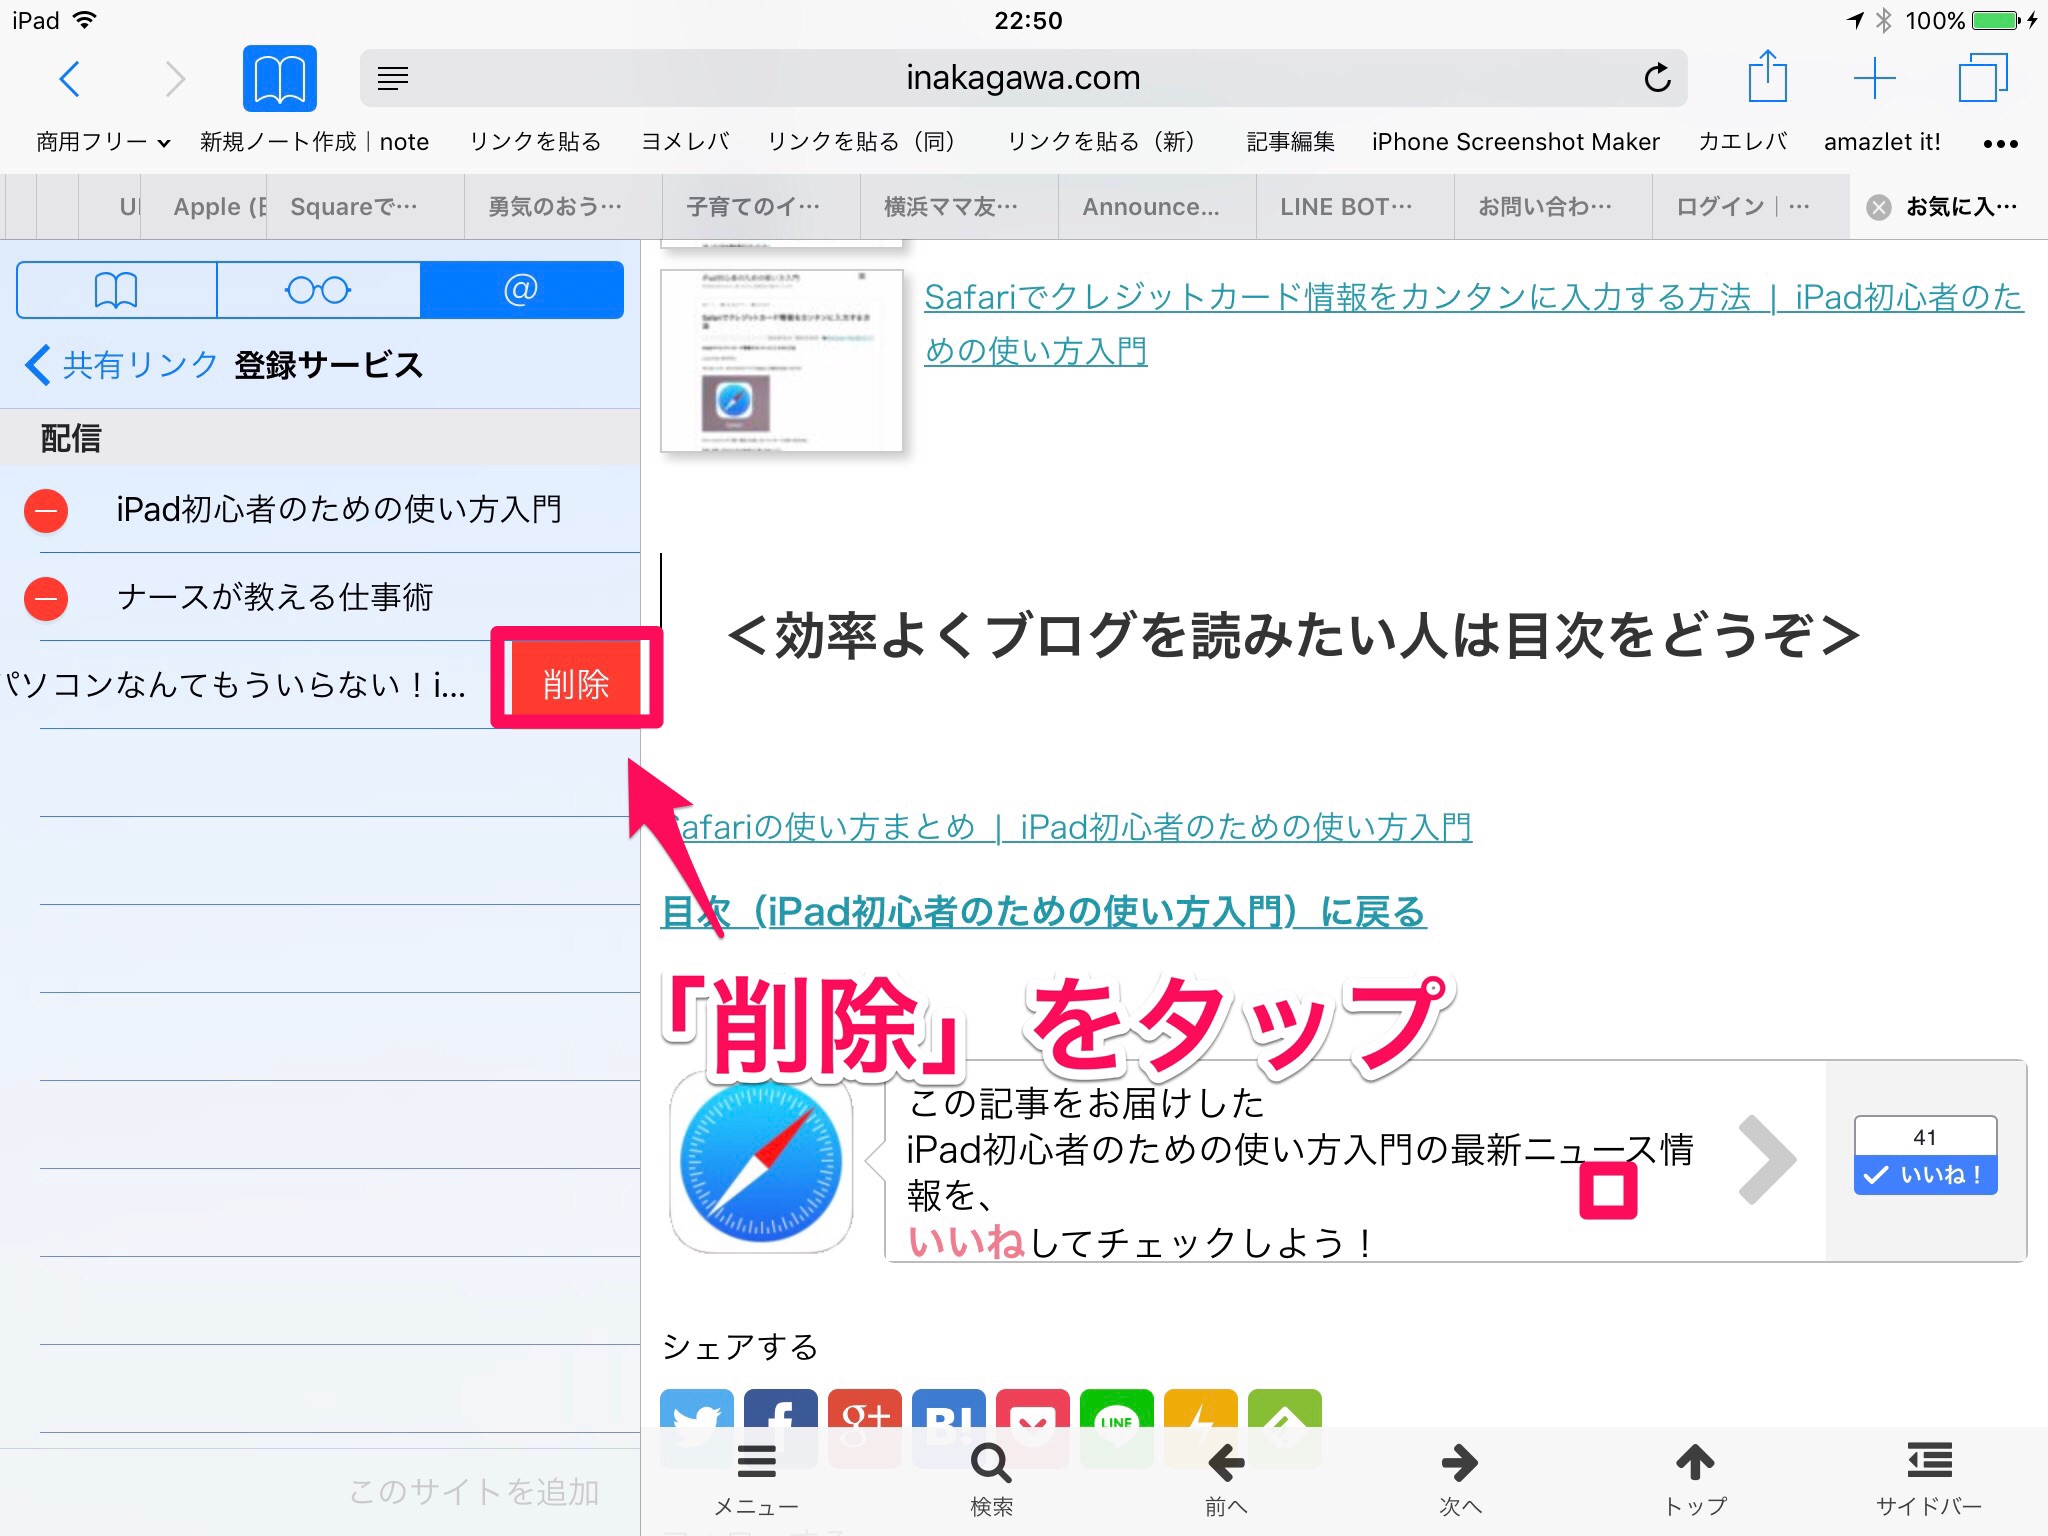Select the Shared Links @ segment
The height and width of the screenshot is (1536, 2048).
(x=521, y=290)
